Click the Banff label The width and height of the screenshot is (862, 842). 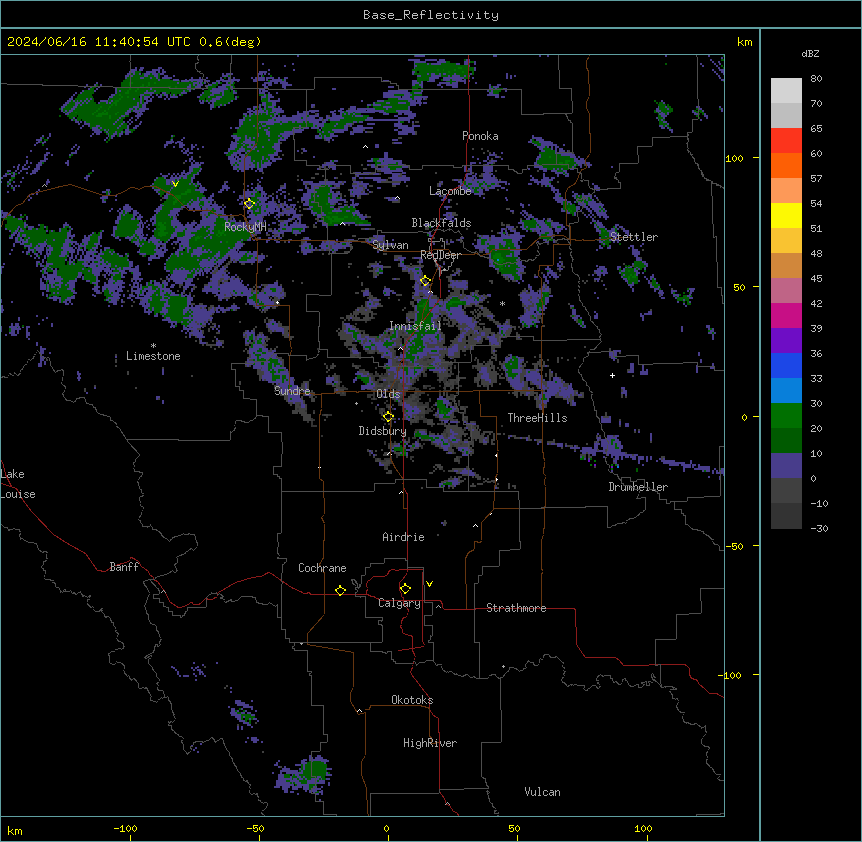click(x=124, y=567)
